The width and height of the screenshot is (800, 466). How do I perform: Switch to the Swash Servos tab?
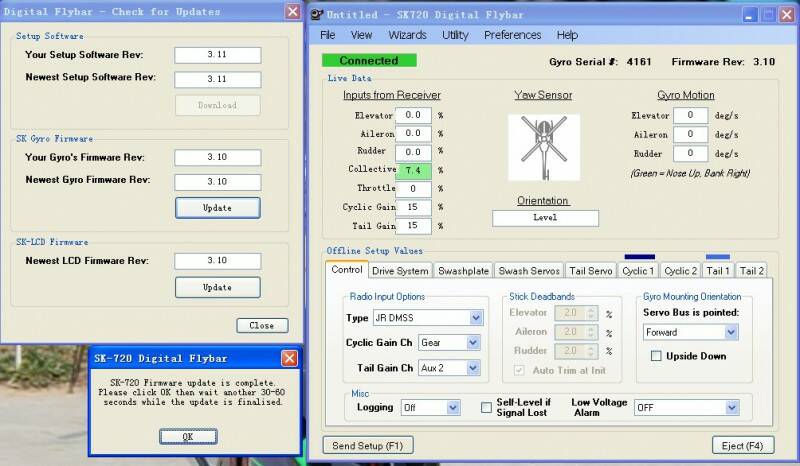529,271
